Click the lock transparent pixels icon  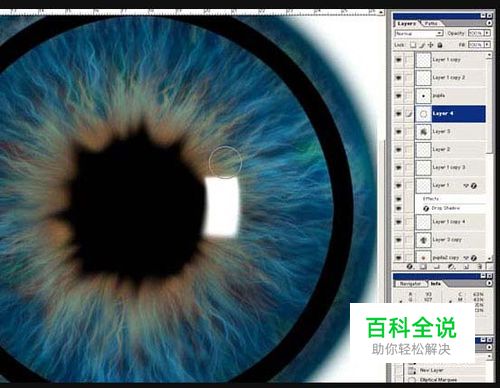[413, 45]
